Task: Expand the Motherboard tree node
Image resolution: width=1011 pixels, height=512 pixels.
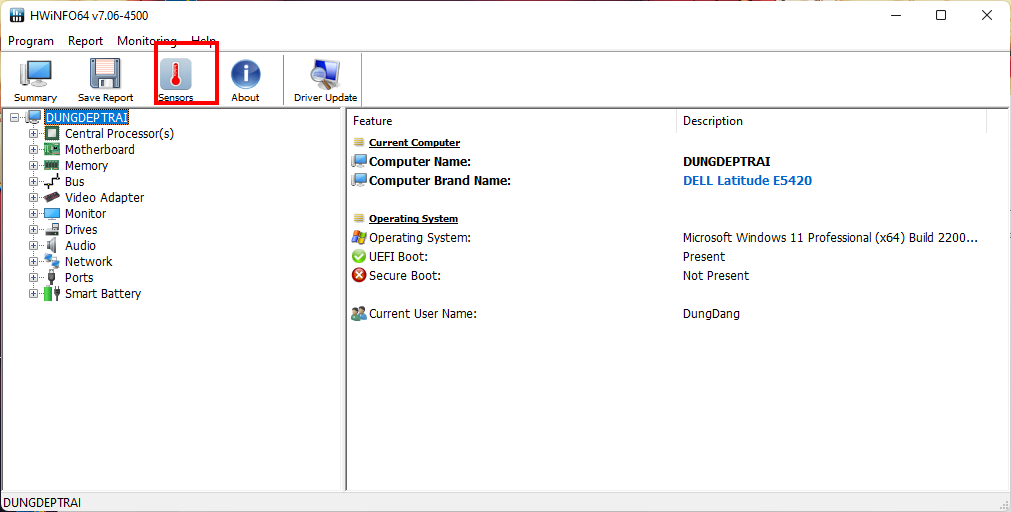Action: [34, 150]
